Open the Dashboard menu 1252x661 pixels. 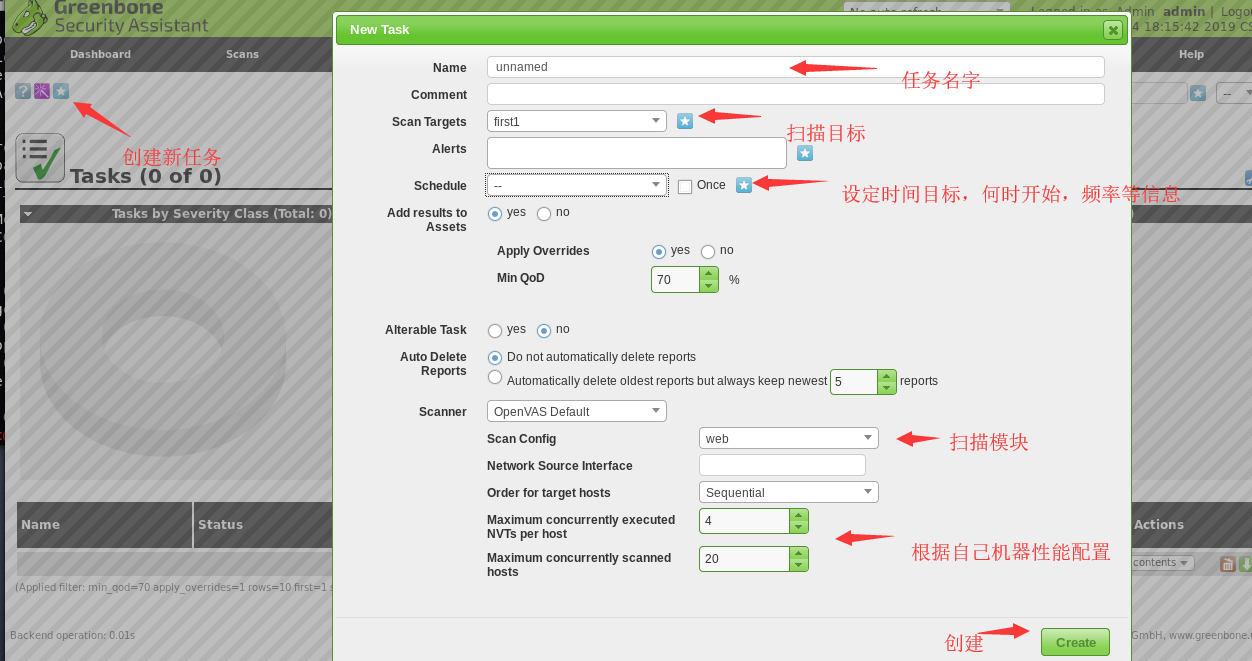pos(100,54)
